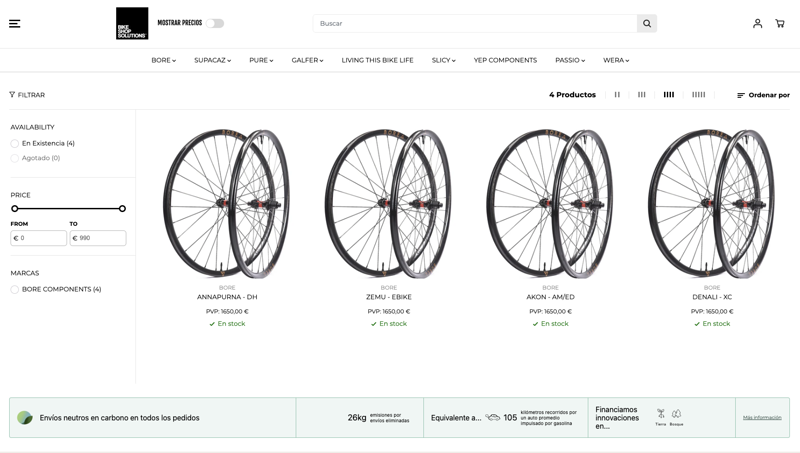Click the From price input field
Screen dimensions: 800x453
[x=39, y=238]
